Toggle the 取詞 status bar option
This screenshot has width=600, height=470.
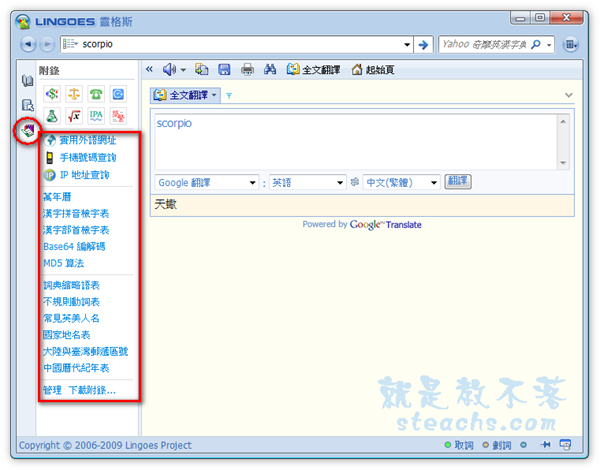click(x=459, y=445)
